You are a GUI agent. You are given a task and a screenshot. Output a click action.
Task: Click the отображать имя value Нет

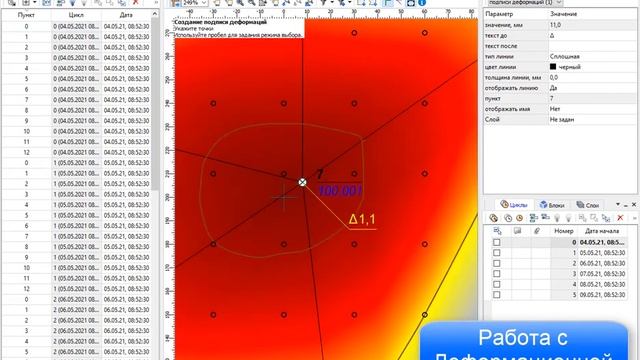pyautogui.click(x=592, y=109)
